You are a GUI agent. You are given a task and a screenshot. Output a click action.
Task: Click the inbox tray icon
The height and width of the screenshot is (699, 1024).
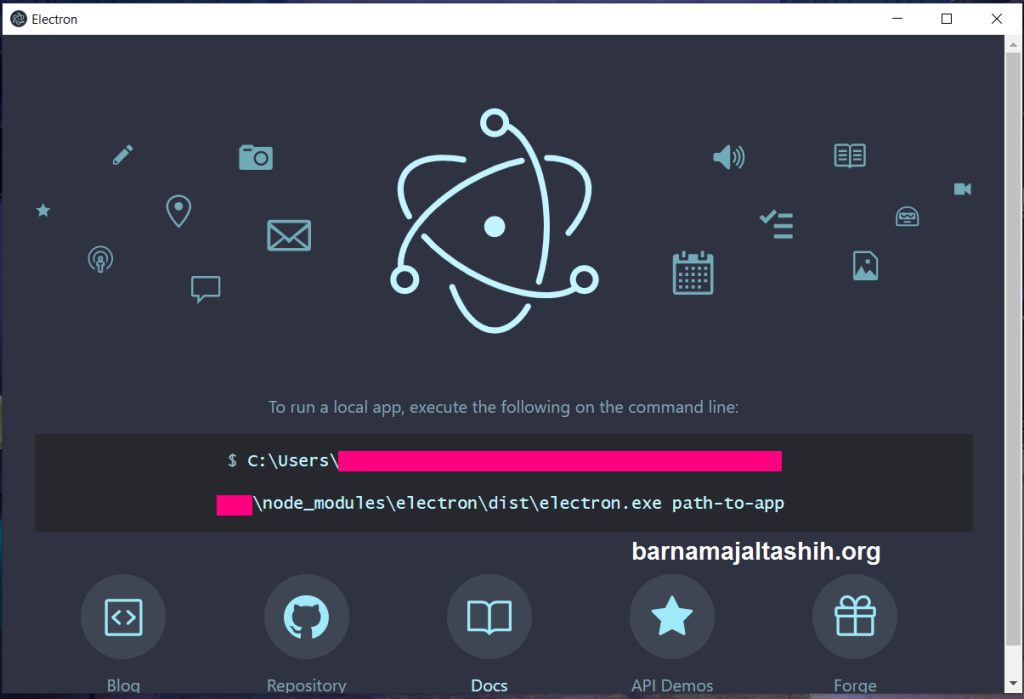tap(907, 216)
